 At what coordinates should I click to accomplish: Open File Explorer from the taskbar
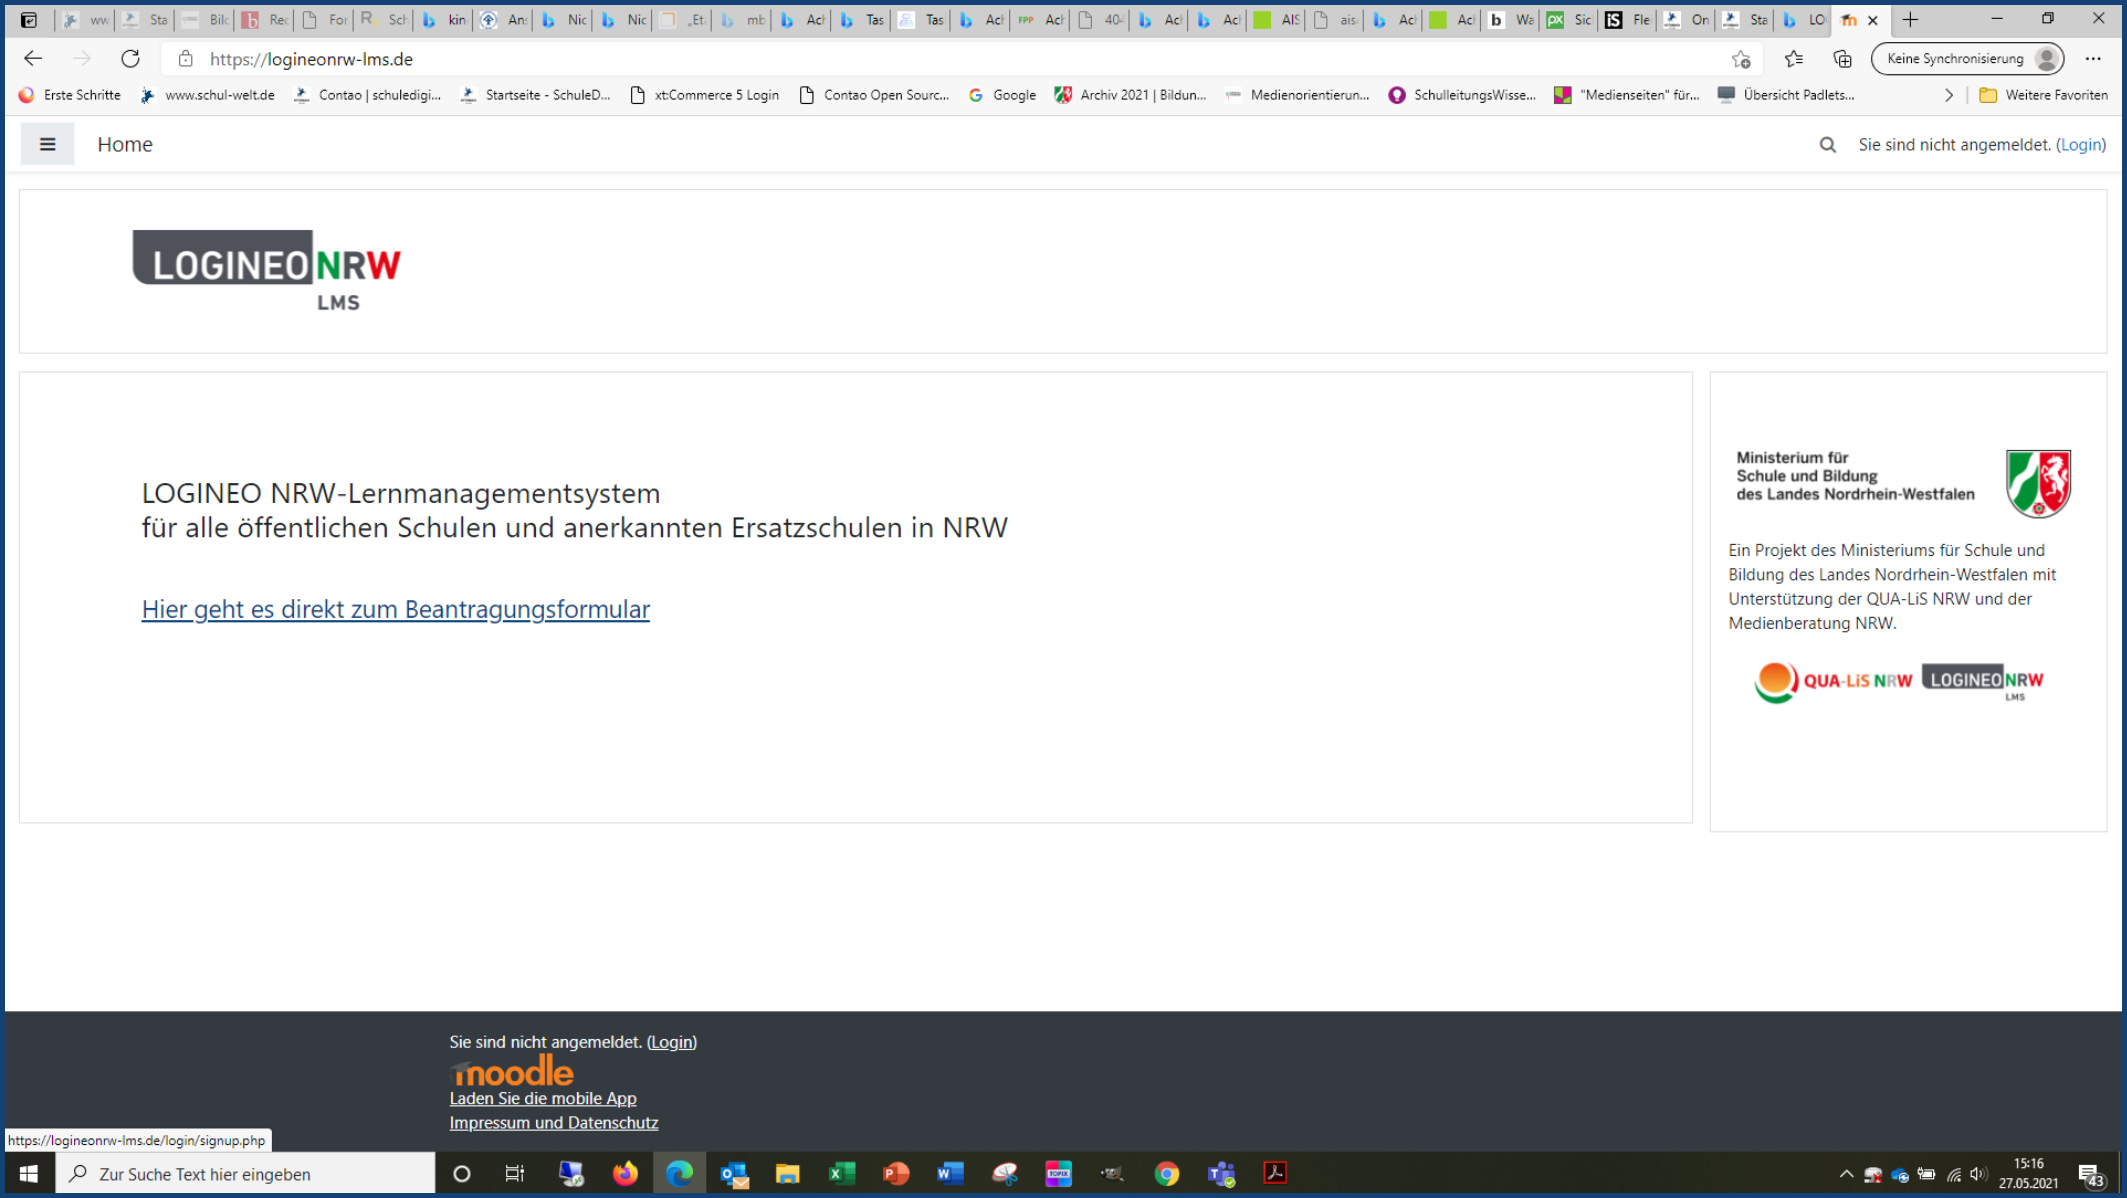point(788,1173)
